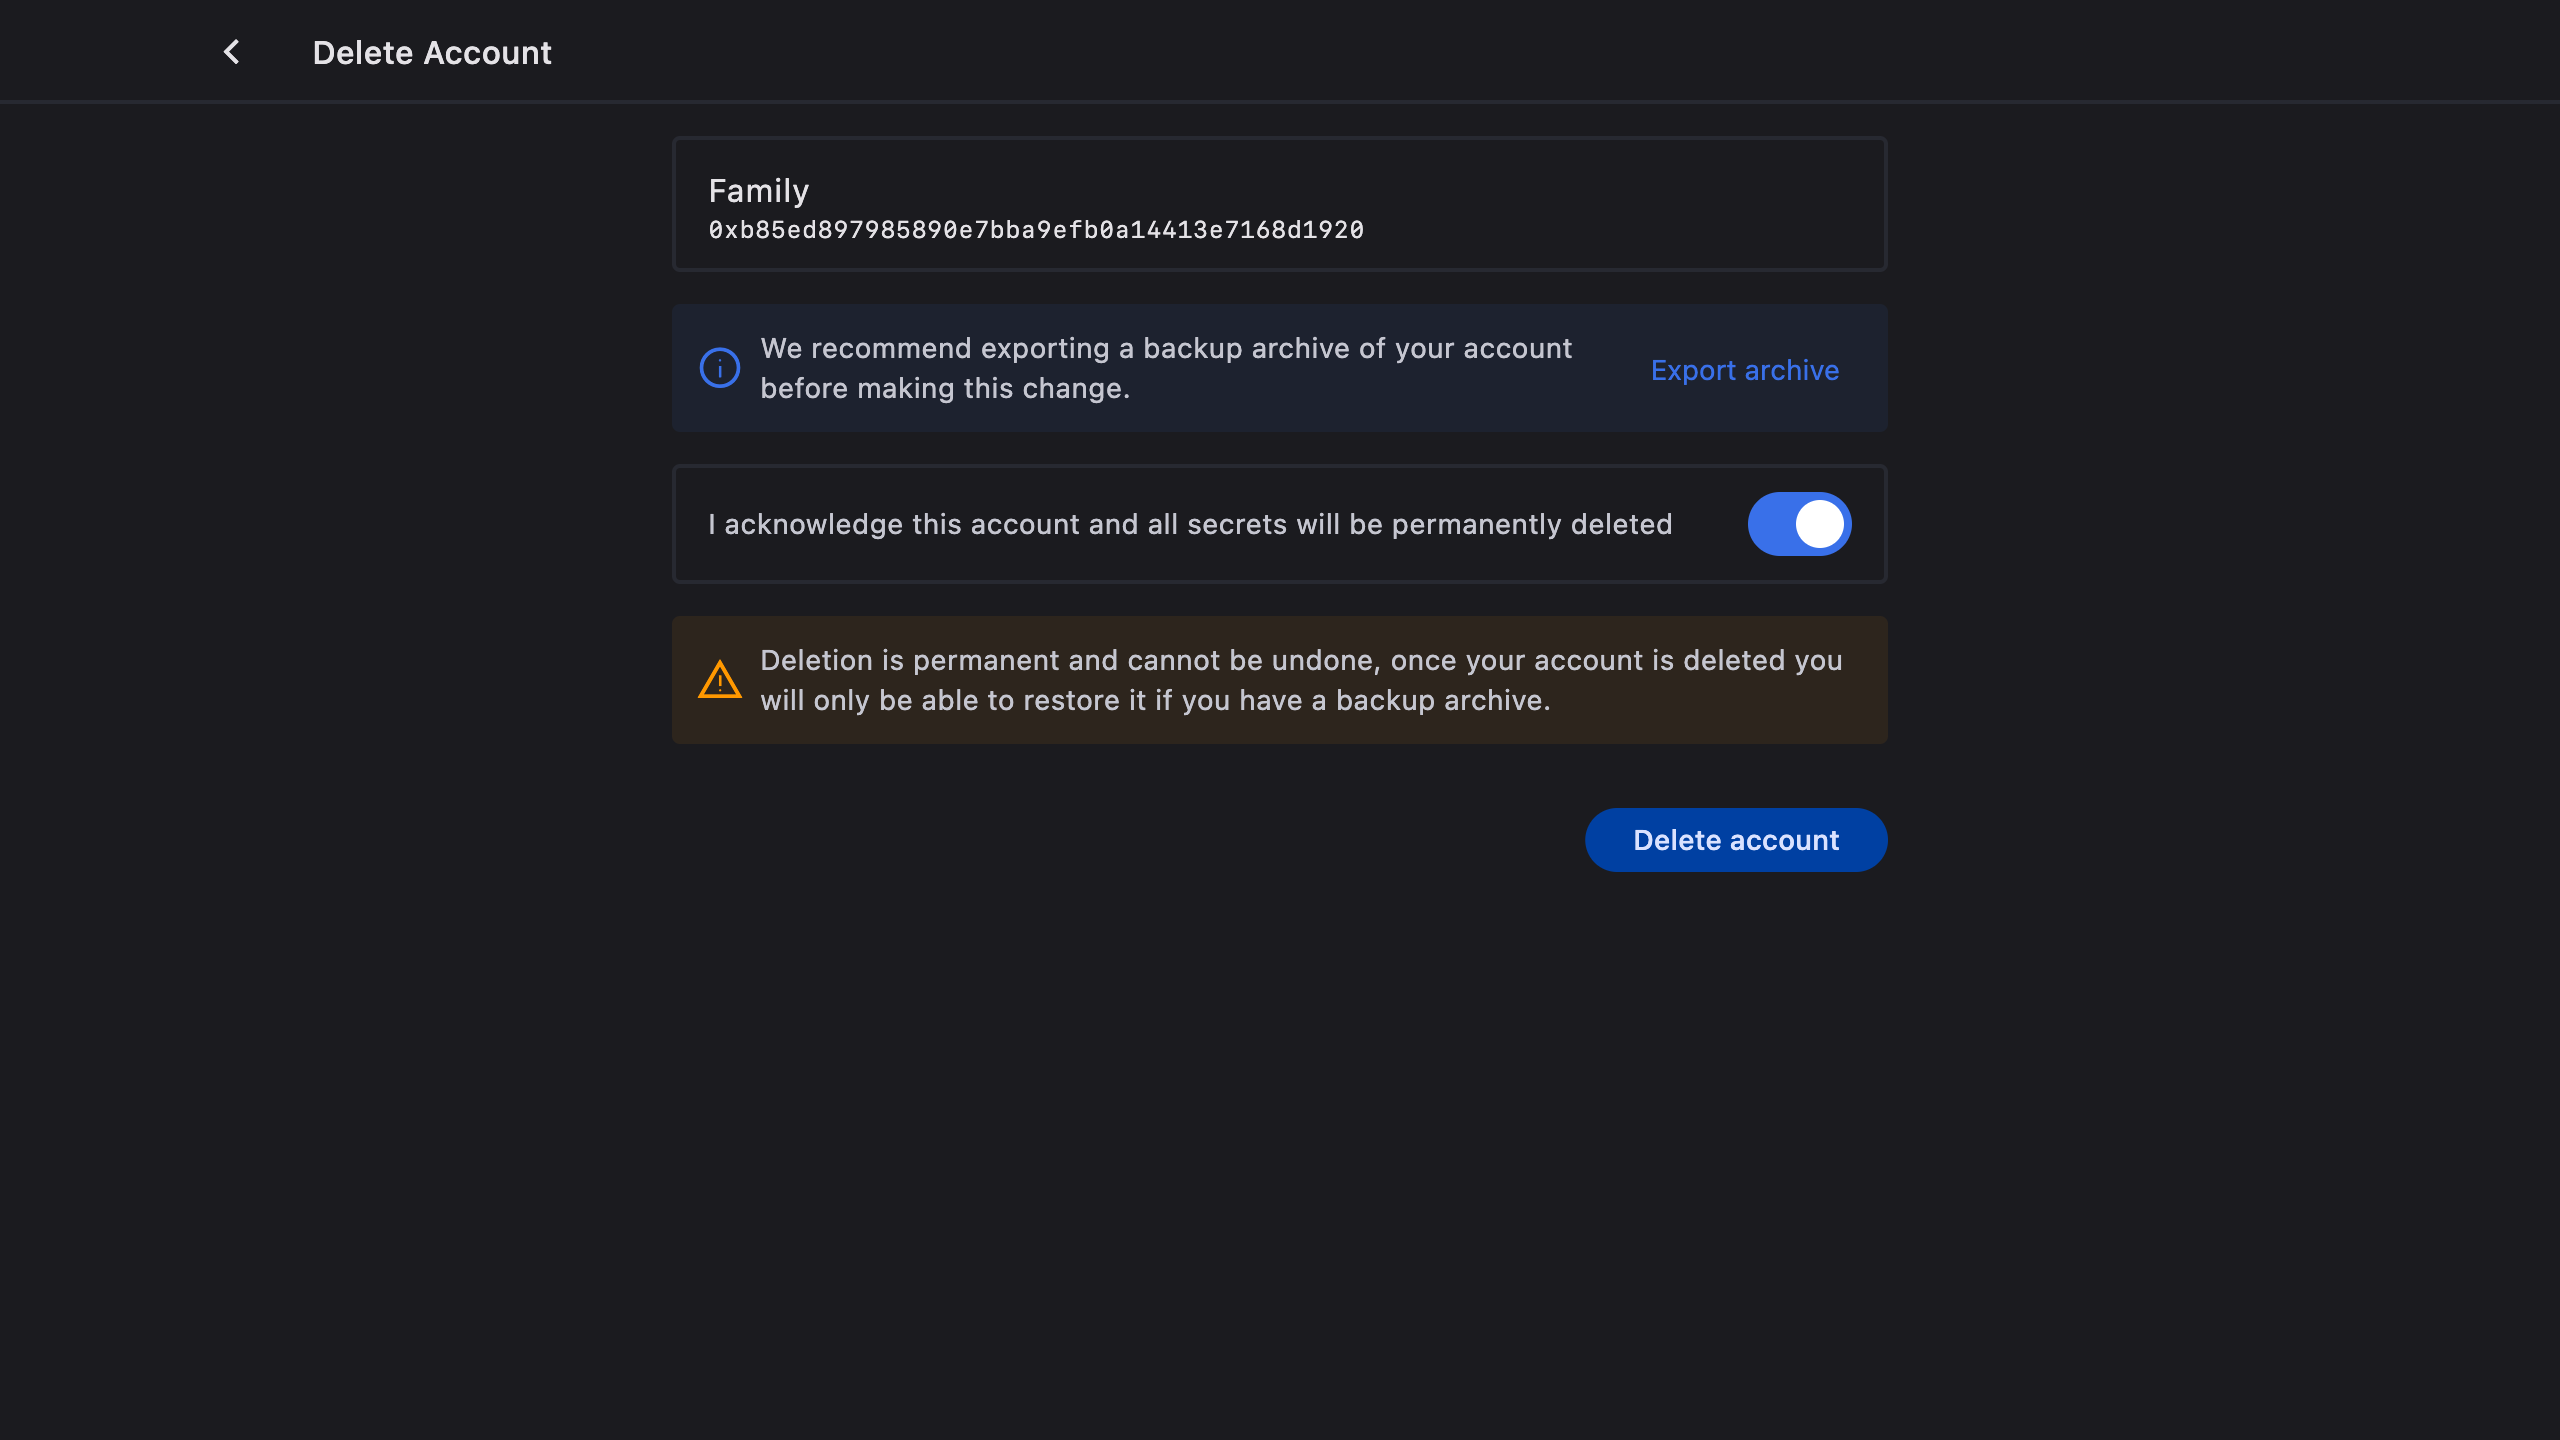Click the acknowledgment label text
The height and width of the screenshot is (1440, 2560).
pos(1189,525)
